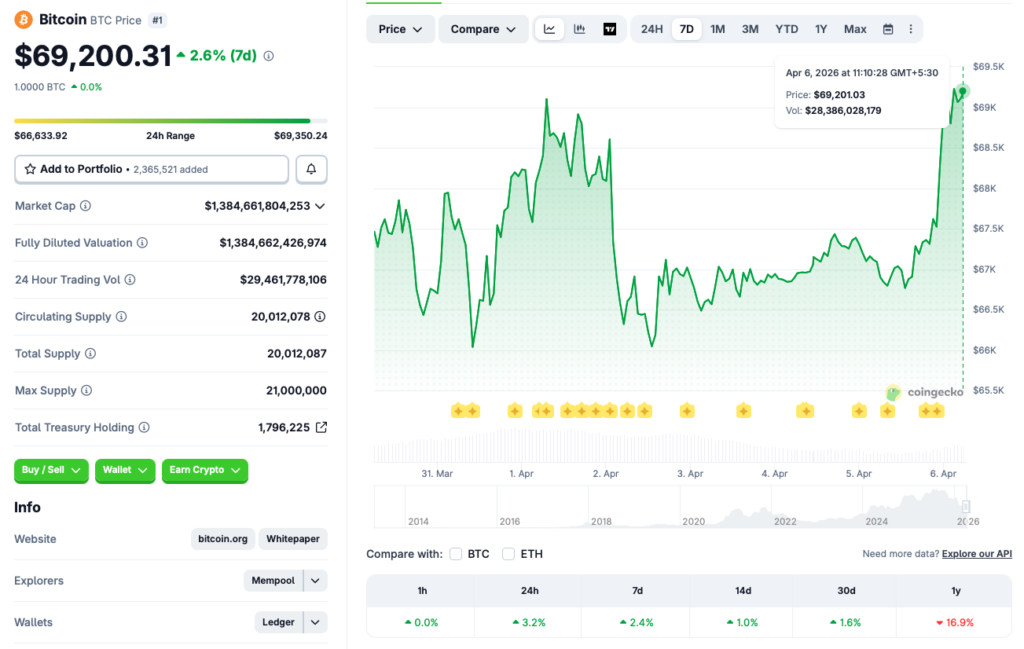Switch chart timeframe to 1M
Viewport: 1024px width, 649px height.
[x=717, y=29]
